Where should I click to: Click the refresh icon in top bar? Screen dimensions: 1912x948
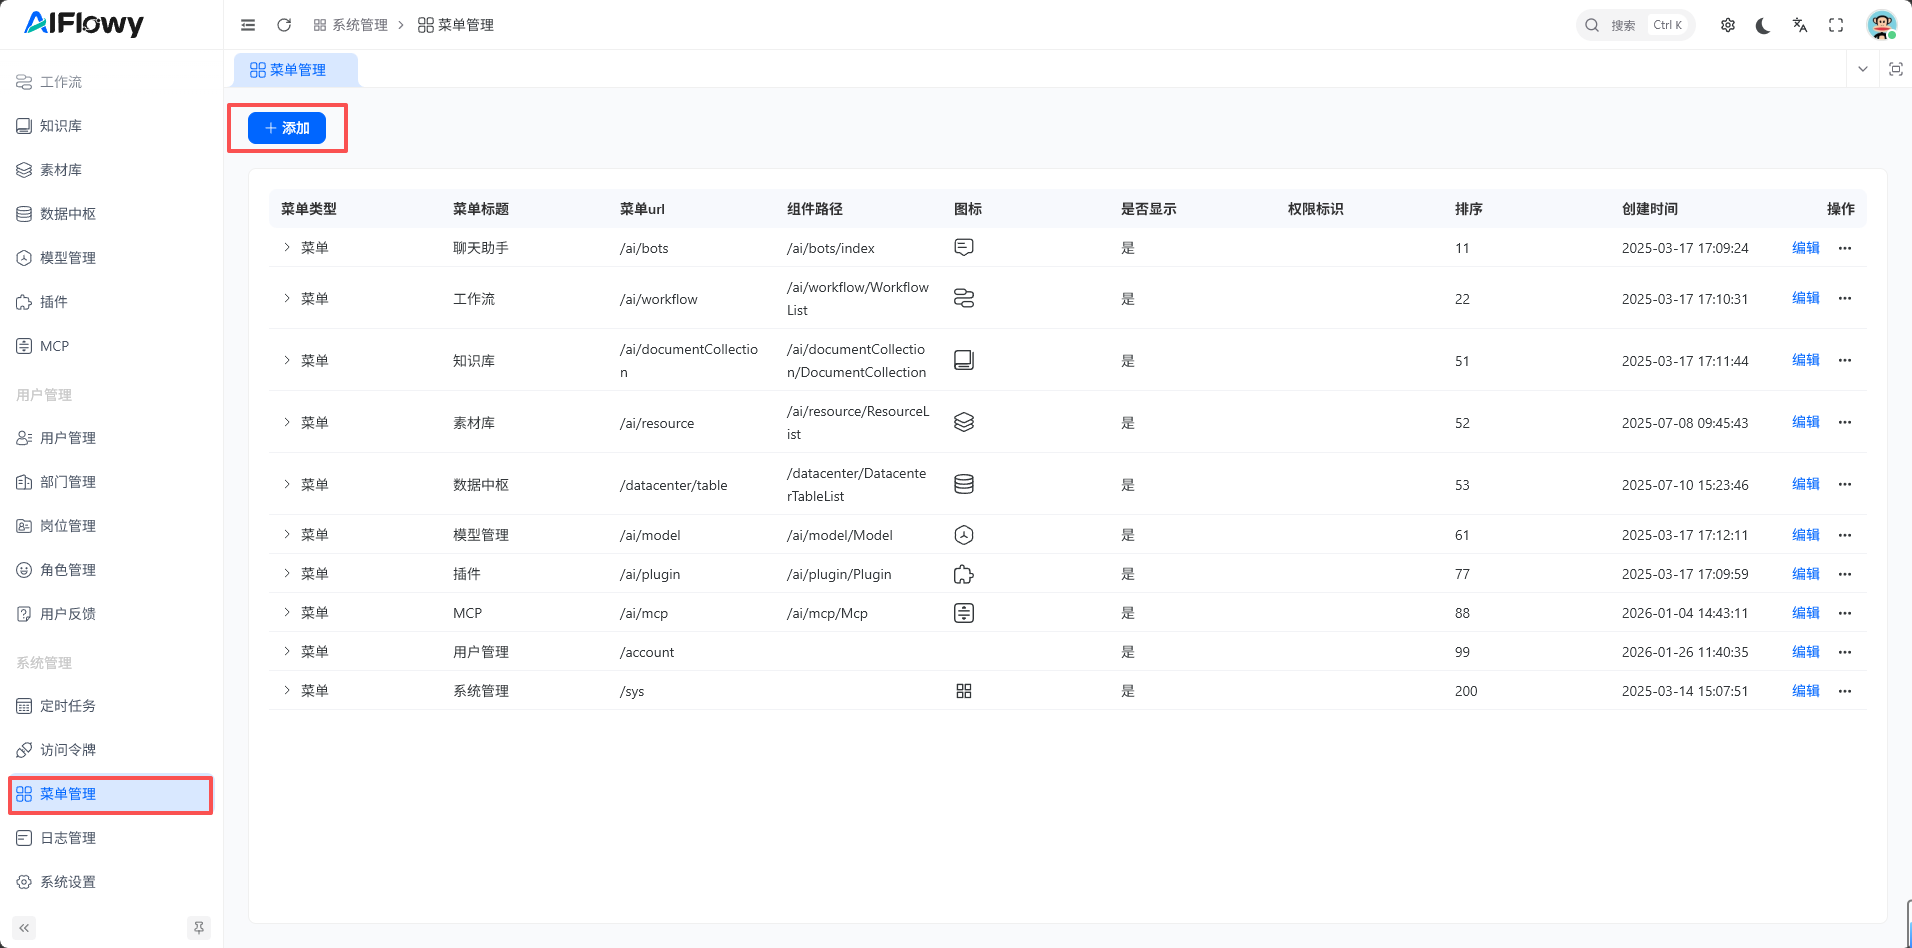tap(284, 25)
